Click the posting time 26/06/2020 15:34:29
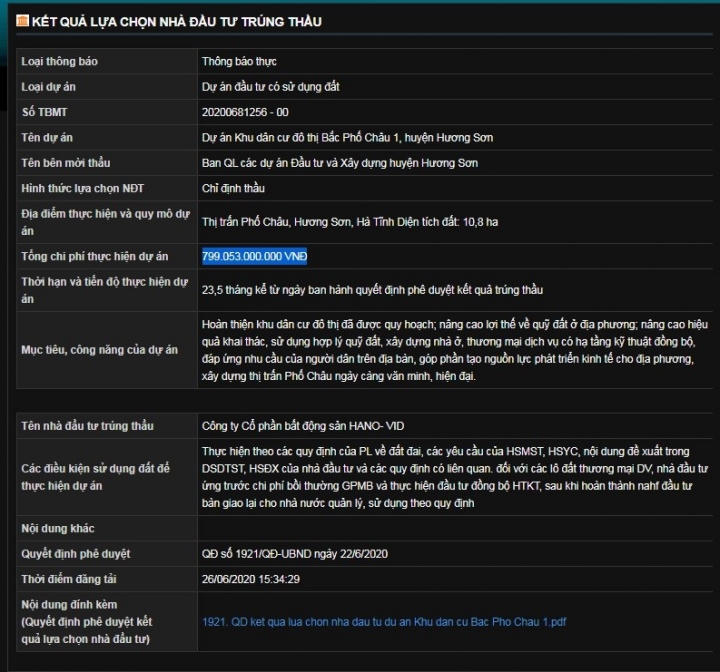Viewport: 720px width, 672px height. 251,579
